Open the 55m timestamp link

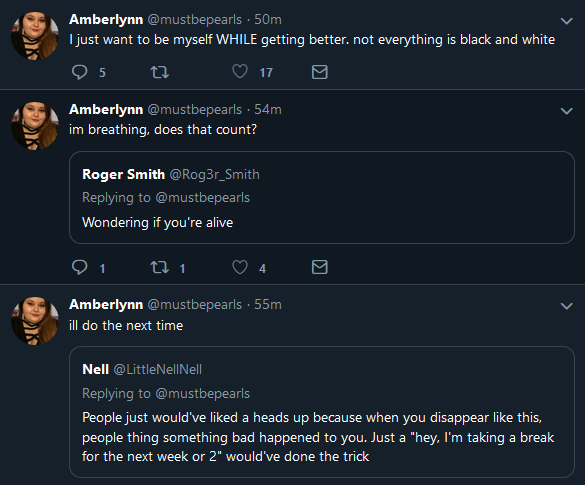click(x=268, y=304)
